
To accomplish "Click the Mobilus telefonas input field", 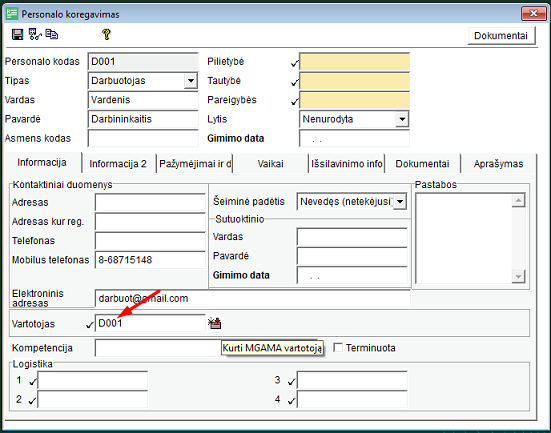I will coord(150,260).
